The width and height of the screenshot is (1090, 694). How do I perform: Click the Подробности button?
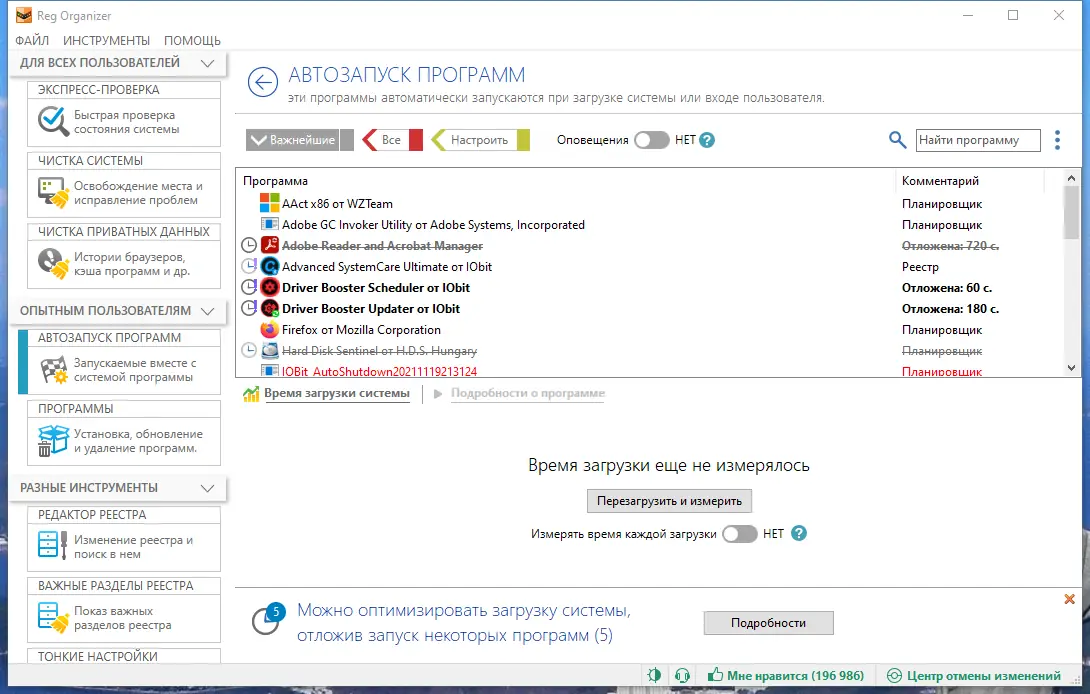point(768,622)
